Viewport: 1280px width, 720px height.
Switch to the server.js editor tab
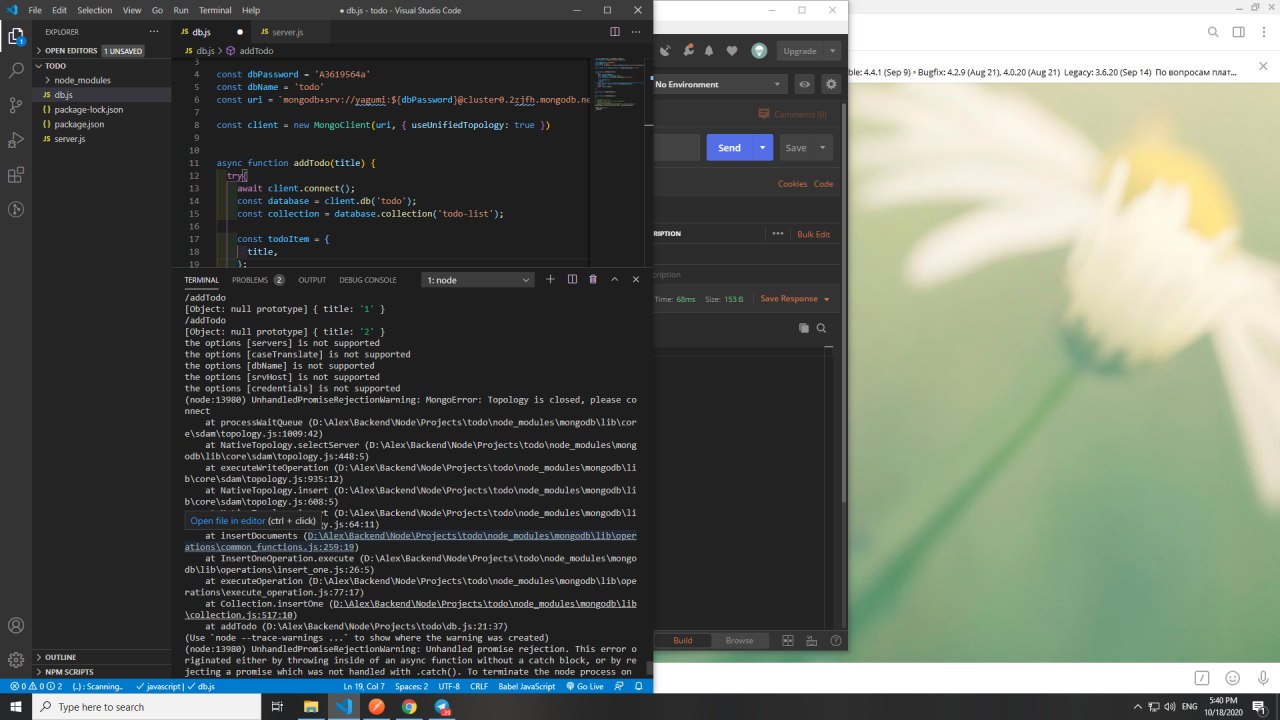[x=280, y=32]
